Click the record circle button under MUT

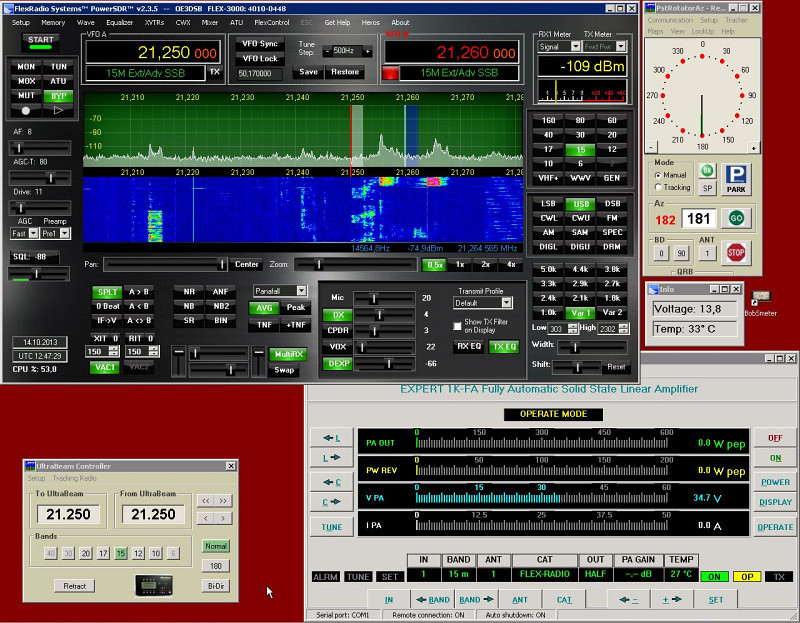[26, 110]
